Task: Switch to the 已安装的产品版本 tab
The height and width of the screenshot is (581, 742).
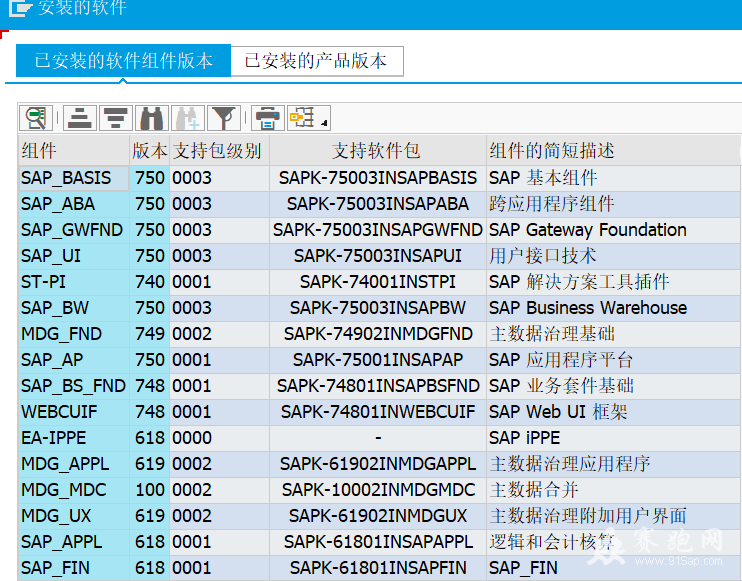Action: point(317,61)
